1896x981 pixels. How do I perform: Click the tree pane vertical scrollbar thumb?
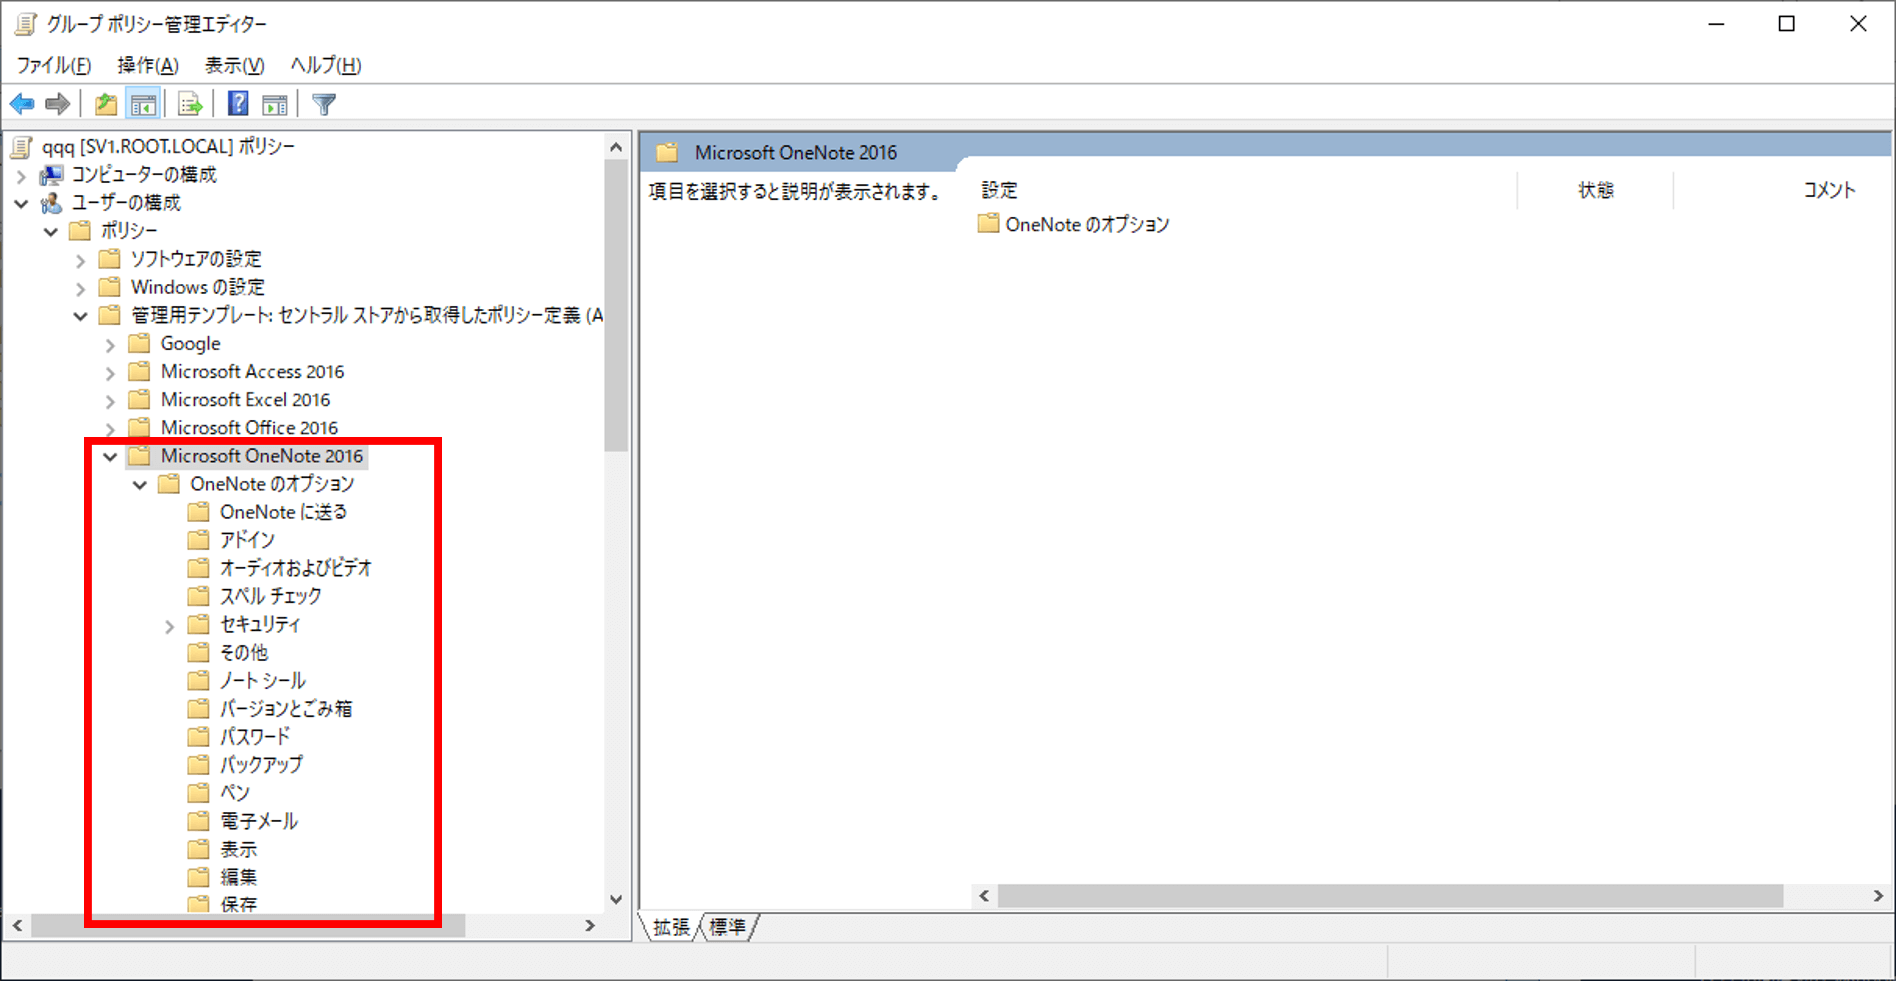click(x=616, y=305)
